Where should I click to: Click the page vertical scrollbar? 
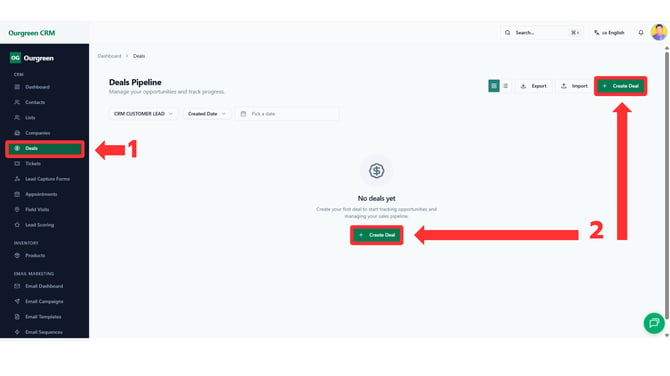pos(667,186)
